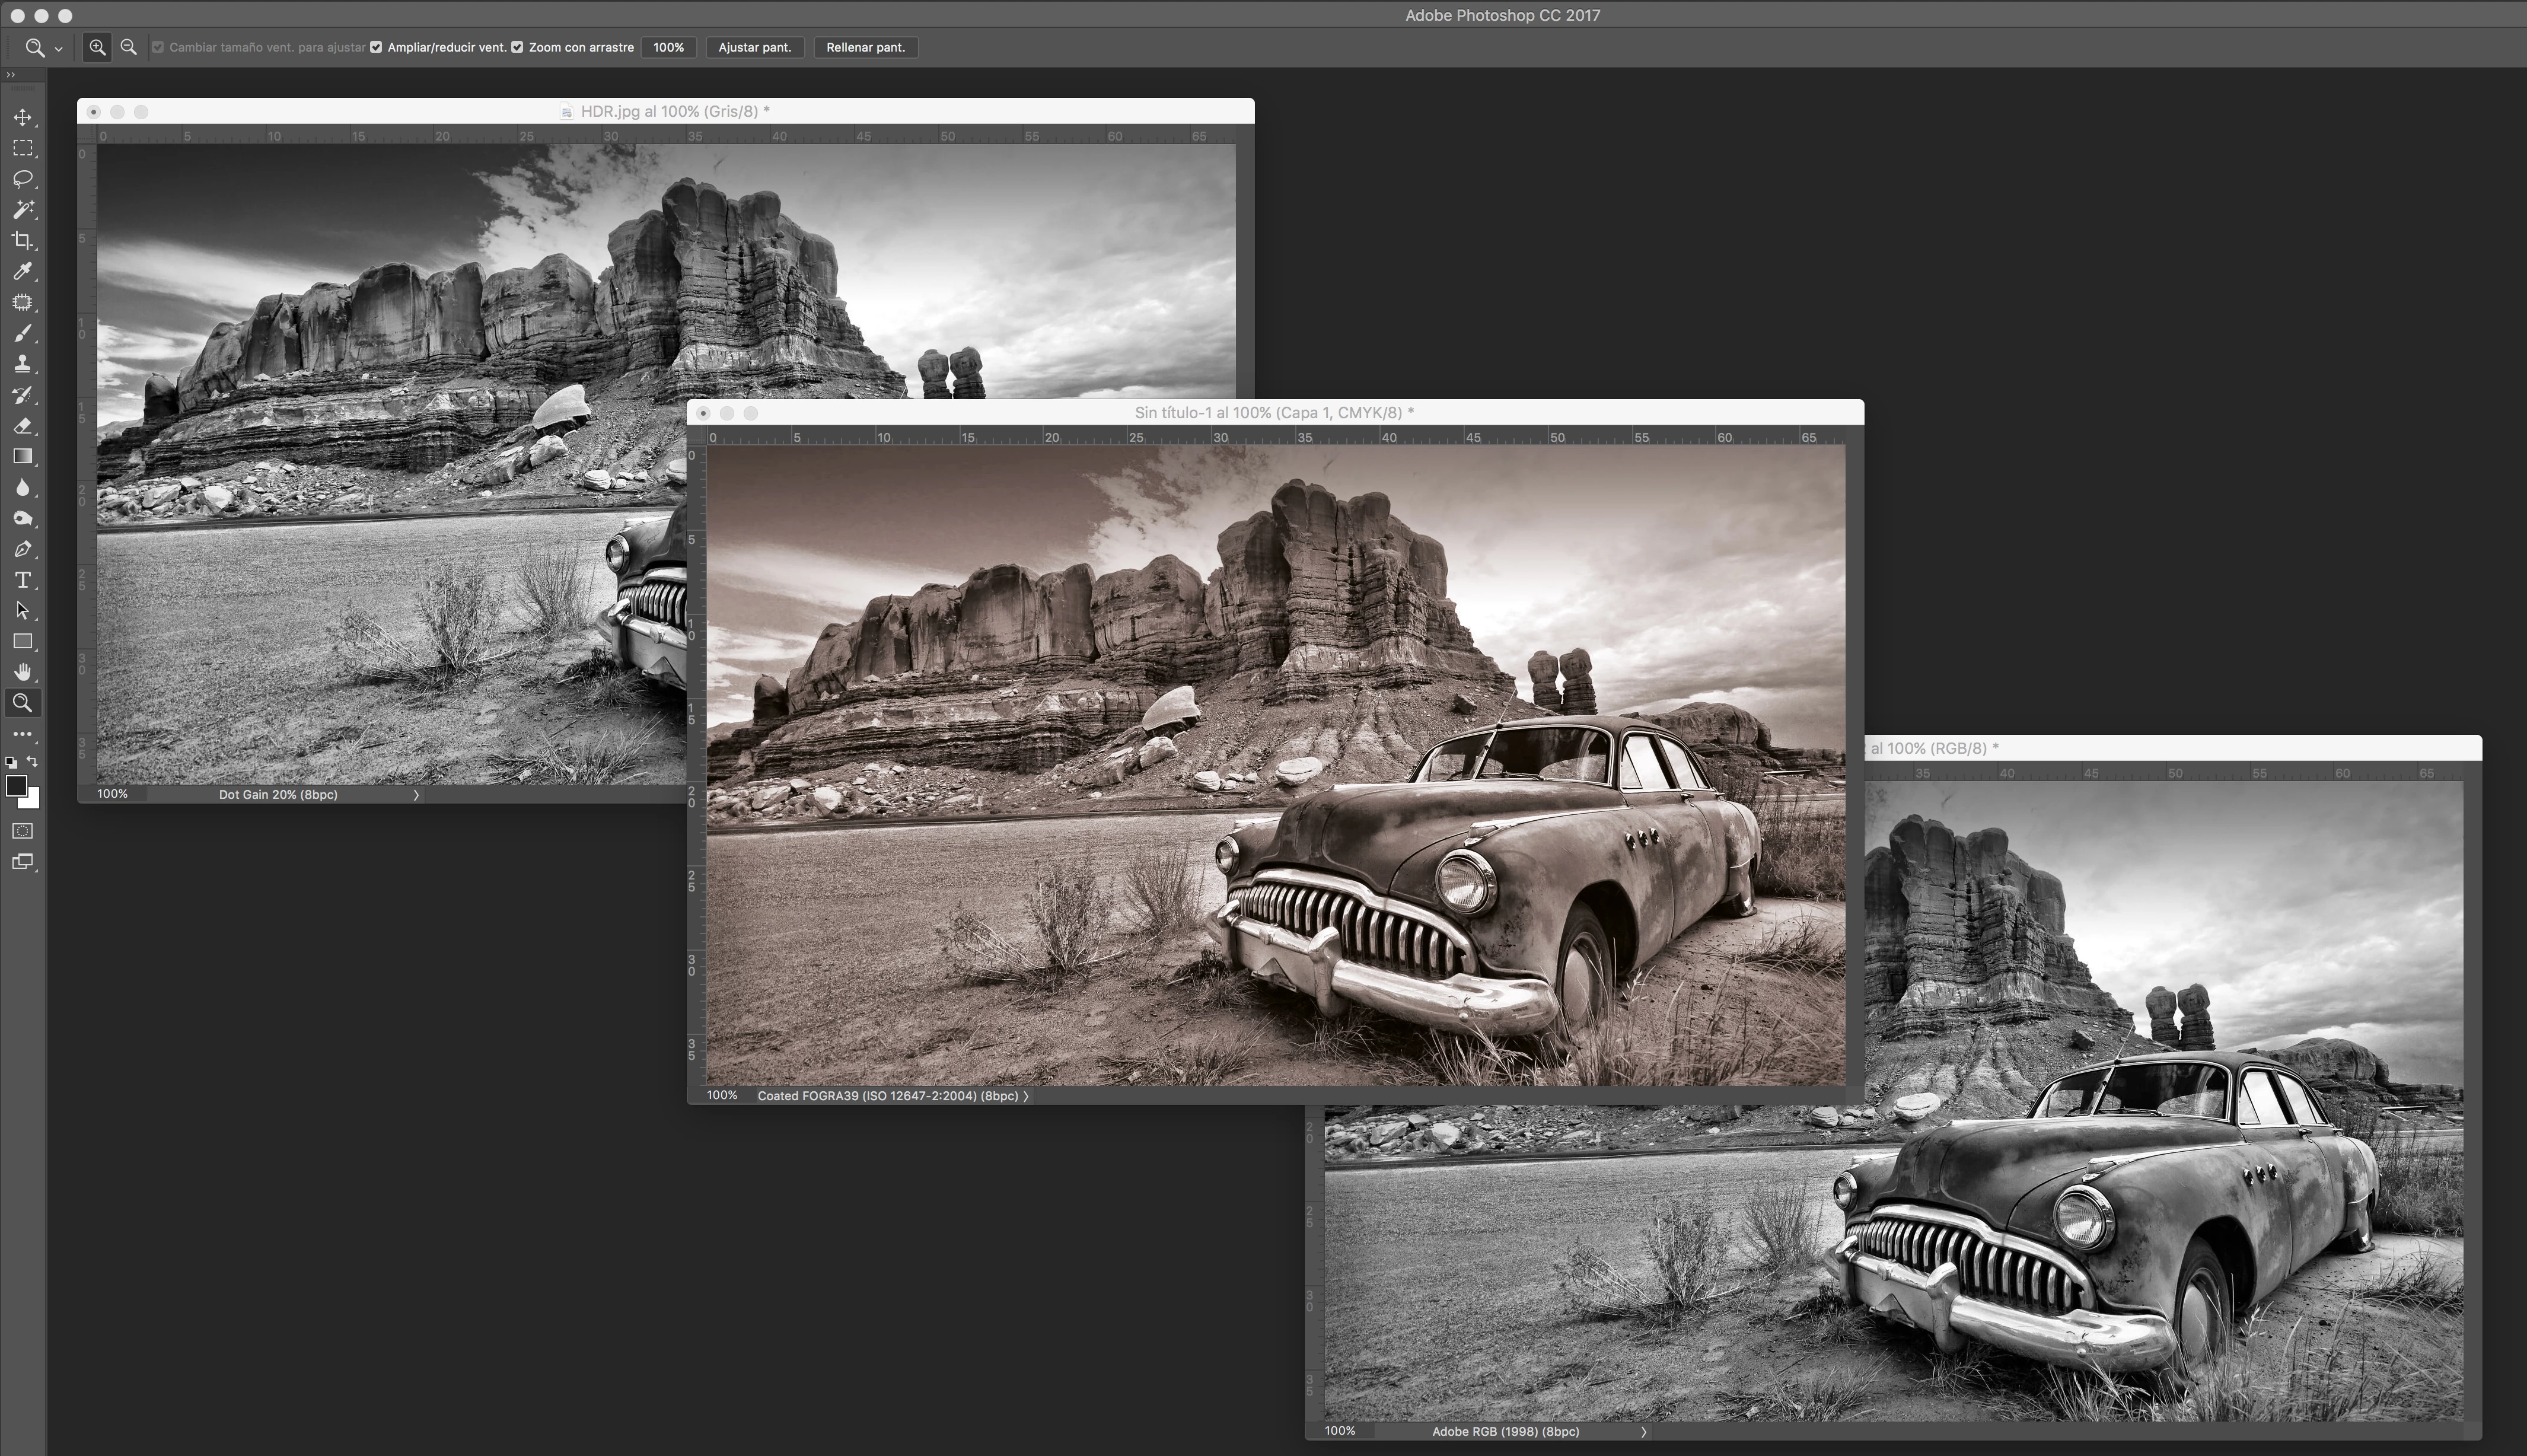Select the Lasso tool
This screenshot has height=1456, width=2527.
coord(22,179)
